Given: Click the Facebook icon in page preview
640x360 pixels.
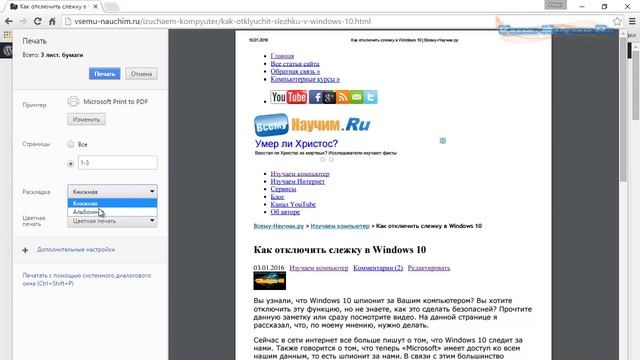Looking at the screenshot, I should tap(316, 97).
